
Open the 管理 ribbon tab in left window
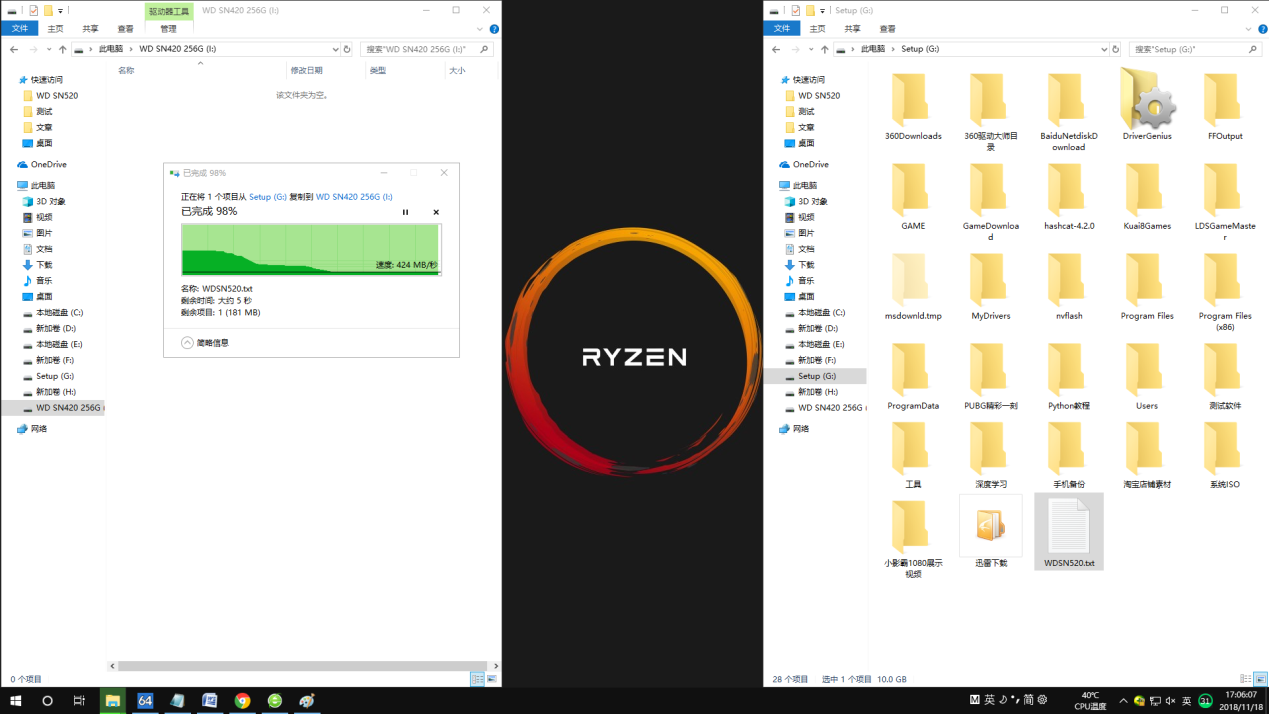[x=168, y=29]
